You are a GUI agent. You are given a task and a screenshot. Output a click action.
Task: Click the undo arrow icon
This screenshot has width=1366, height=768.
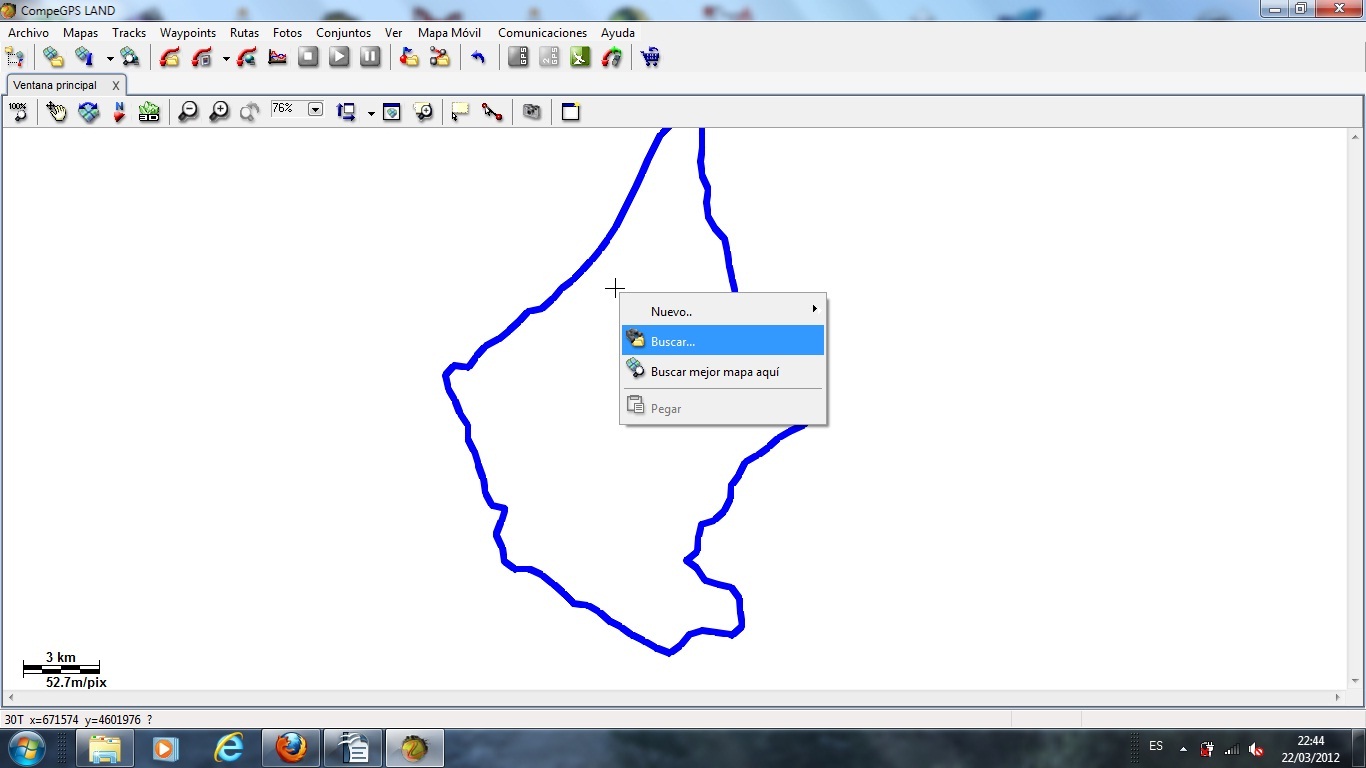point(478,57)
